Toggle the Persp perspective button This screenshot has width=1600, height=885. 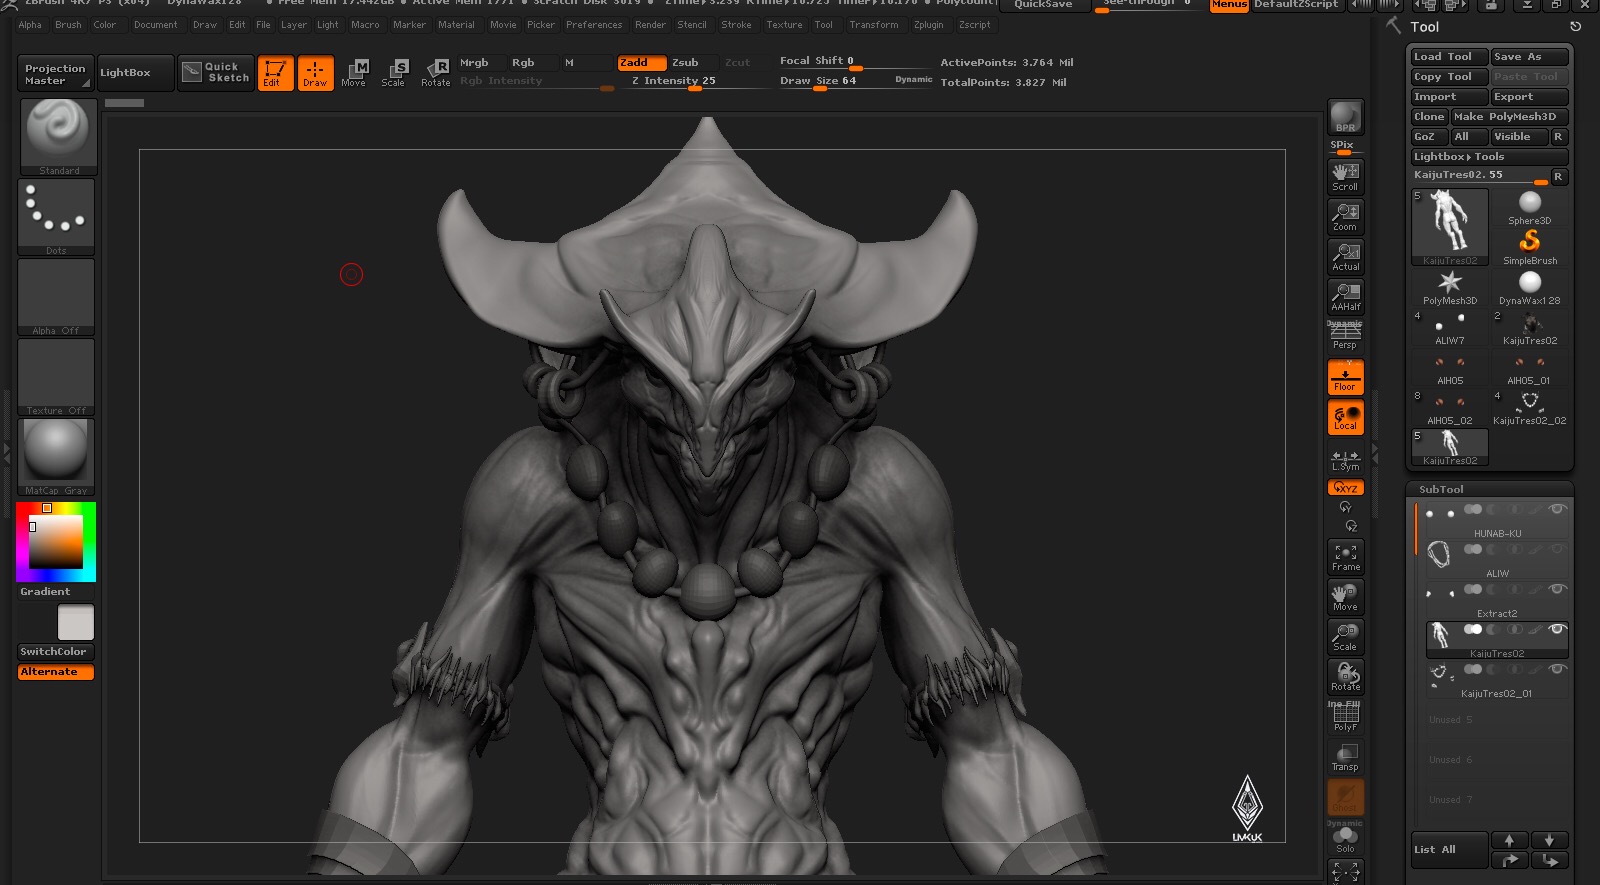[1345, 337]
